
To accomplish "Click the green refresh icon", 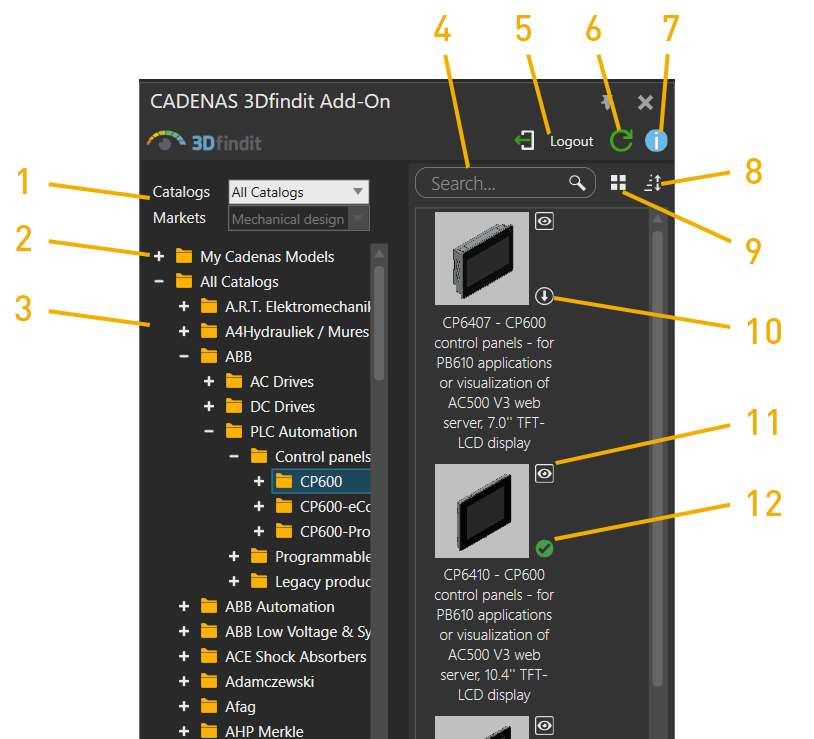I will coord(621,141).
